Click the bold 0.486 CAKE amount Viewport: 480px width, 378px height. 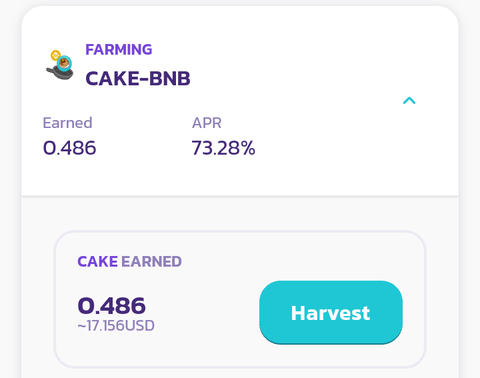(x=112, y=306)
